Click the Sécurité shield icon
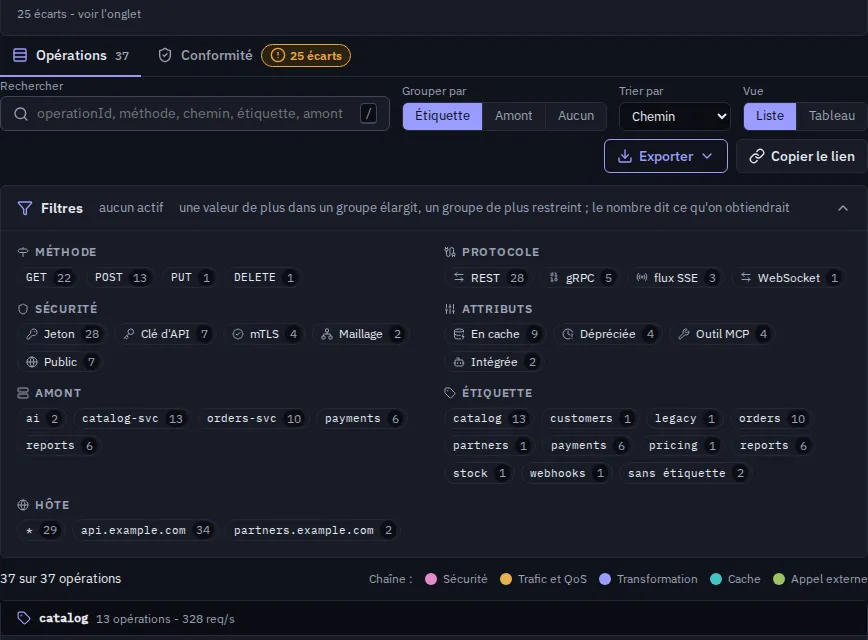This screenshot has height=640, width=868. point(23,309)
